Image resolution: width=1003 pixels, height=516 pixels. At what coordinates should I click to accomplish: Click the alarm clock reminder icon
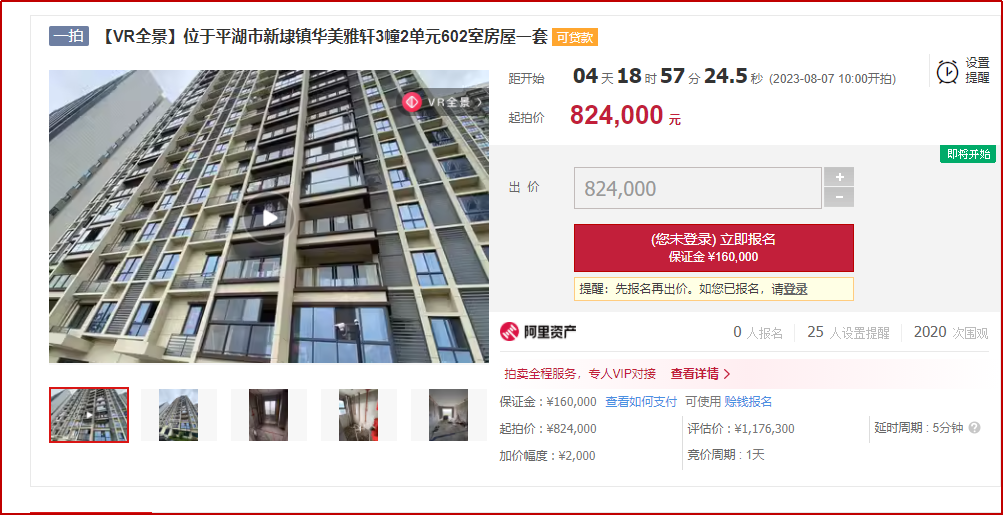[x=947, y=72]
